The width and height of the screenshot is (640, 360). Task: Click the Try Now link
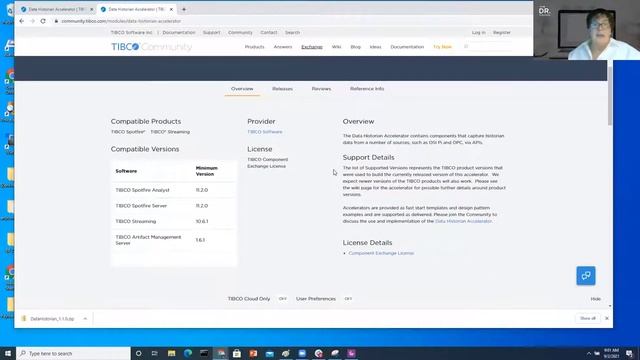pyautogui.click(x=442, y=47)
